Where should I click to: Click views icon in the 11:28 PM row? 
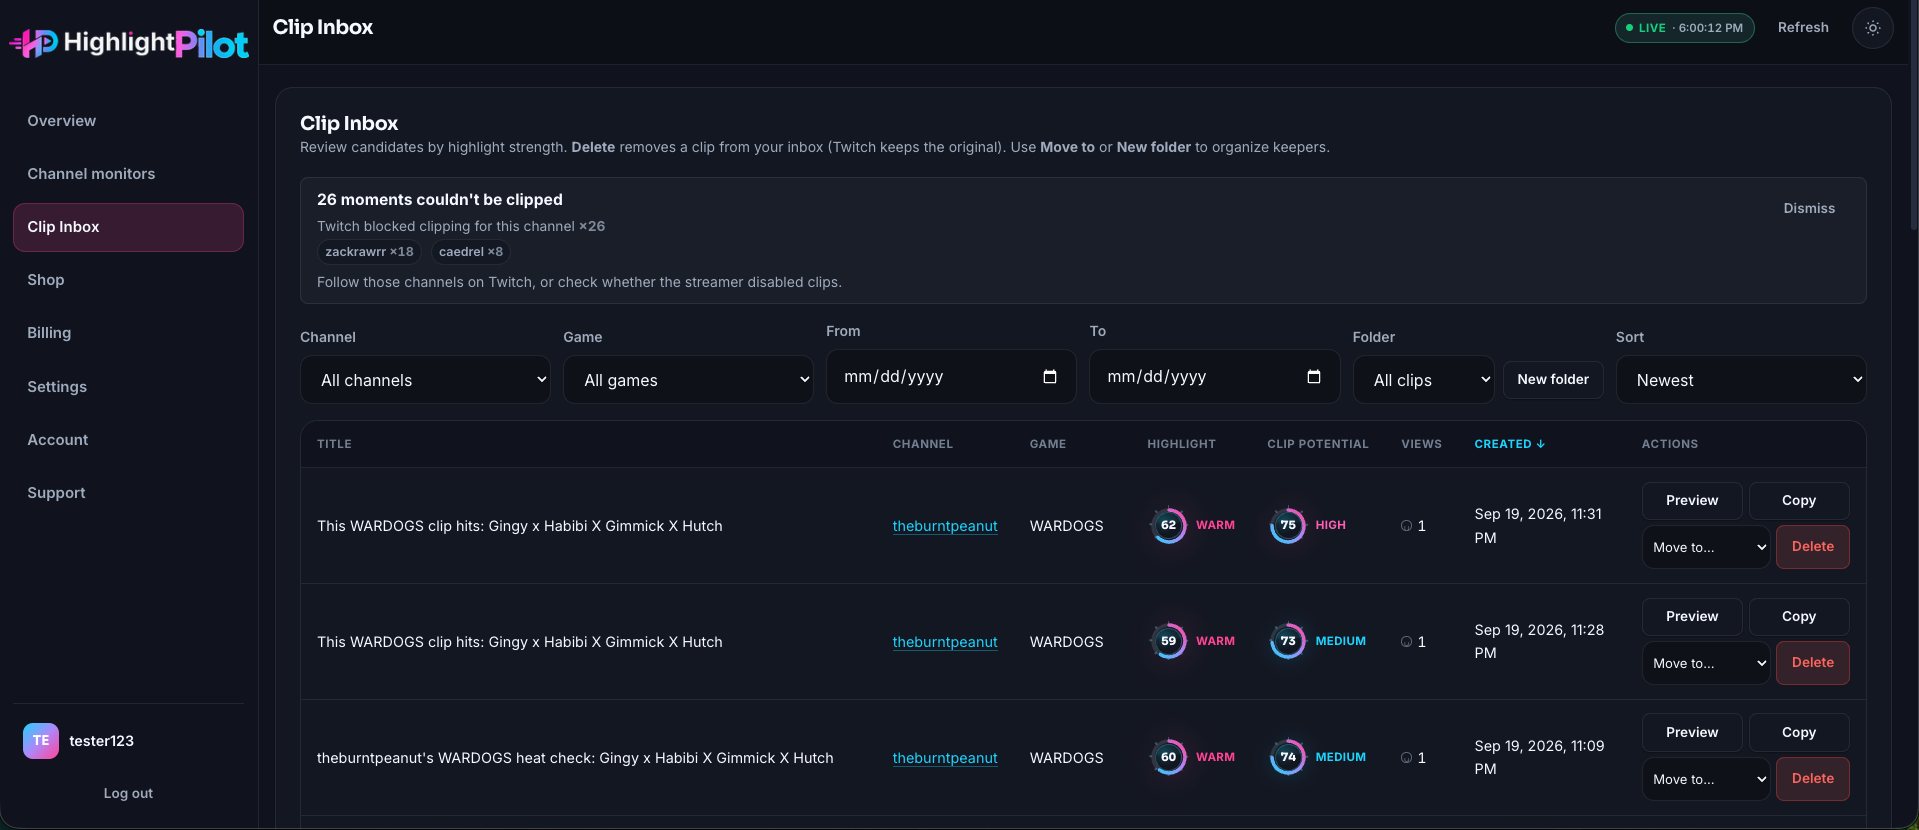coord(1406,642)
